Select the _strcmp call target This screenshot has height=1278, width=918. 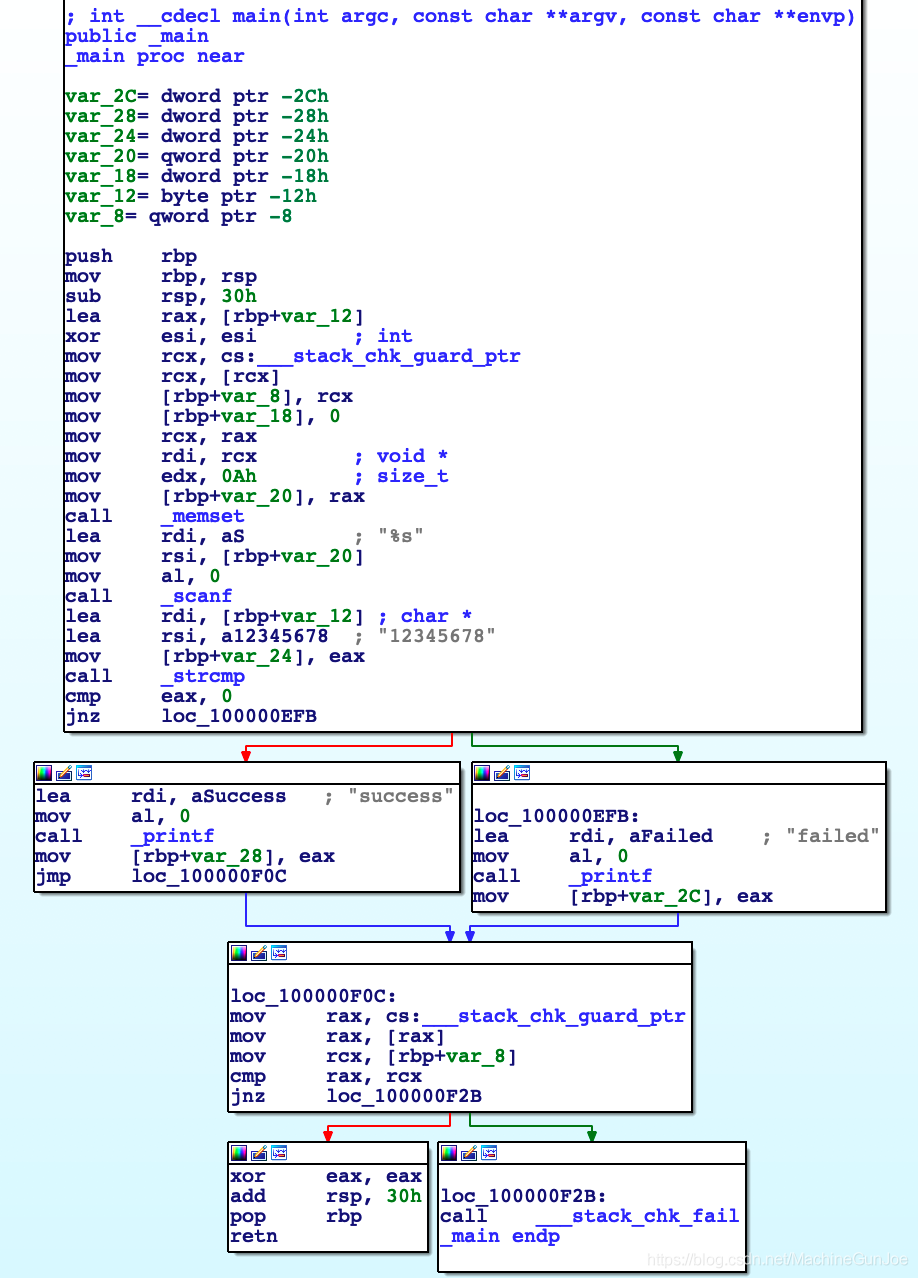(x=202, y=676)
